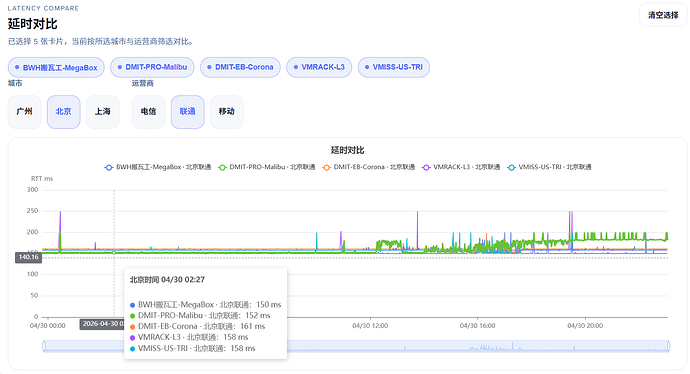690x374 pixels.
Task: Click tooltip row DMIT-PRO-Malibu 152 ms
Action: click(x=200, y=315)
